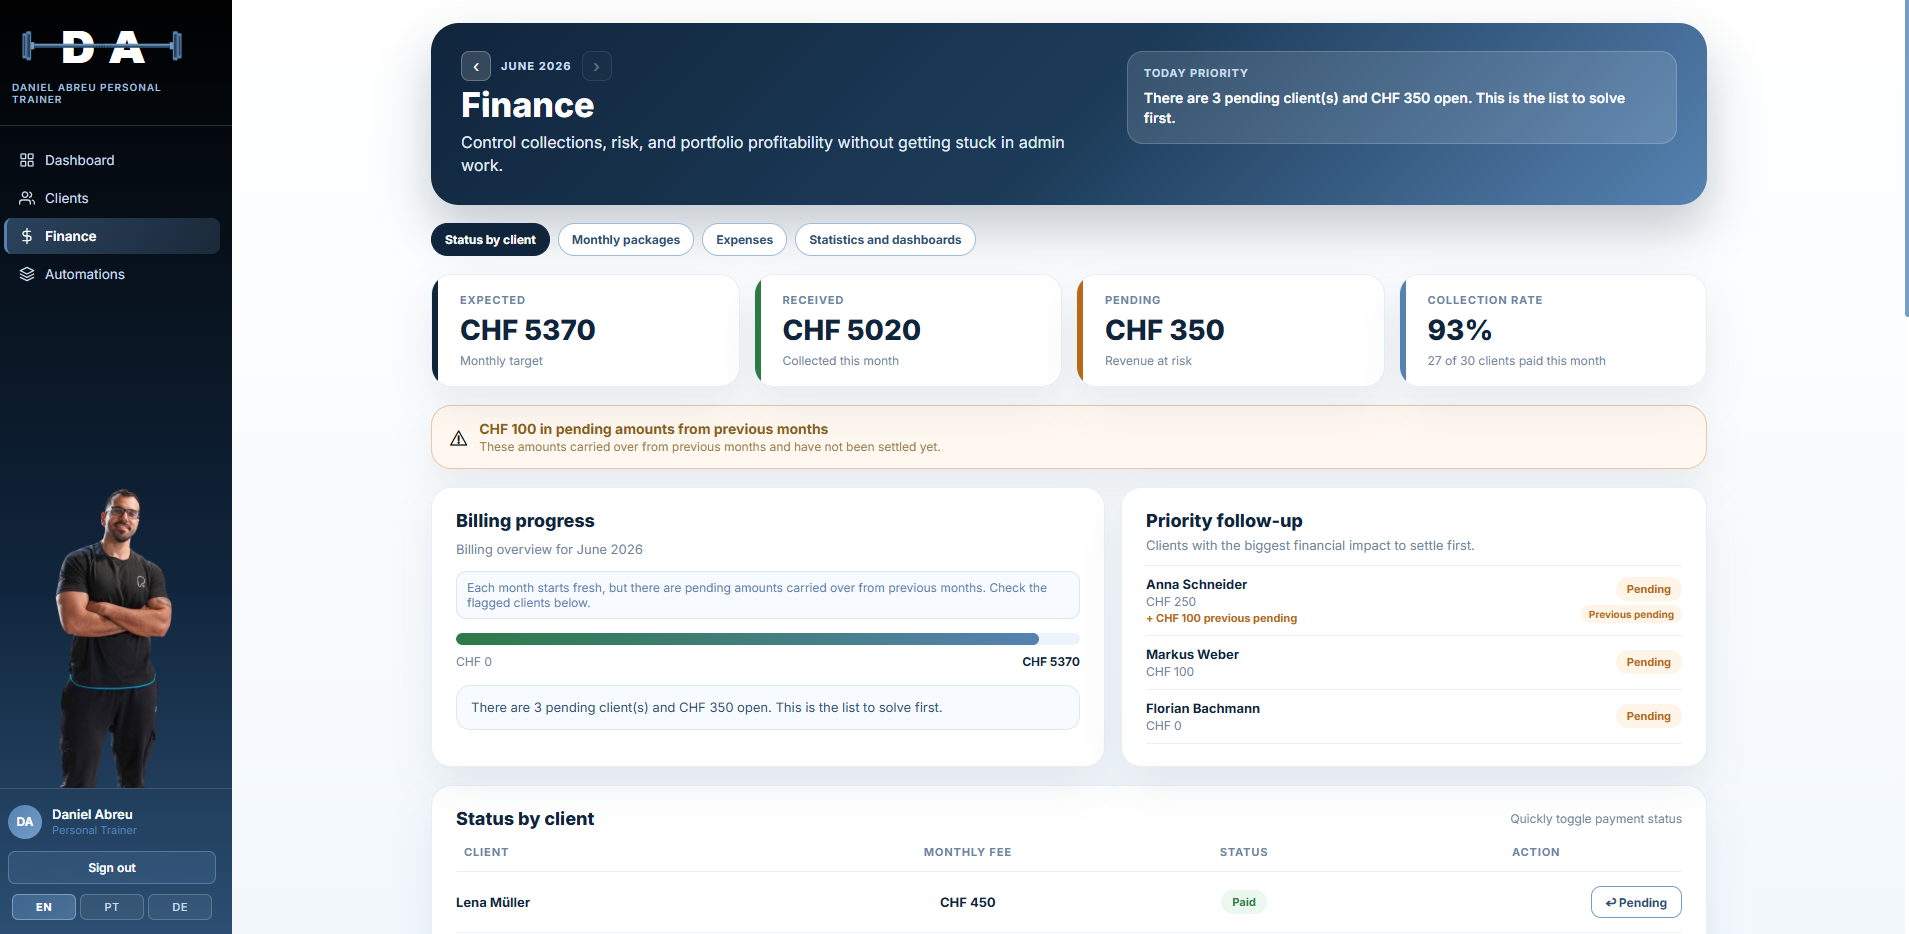Click '27 of 30 clients paid this month'
1909x934 pixels.
(x=1516, y=361)
